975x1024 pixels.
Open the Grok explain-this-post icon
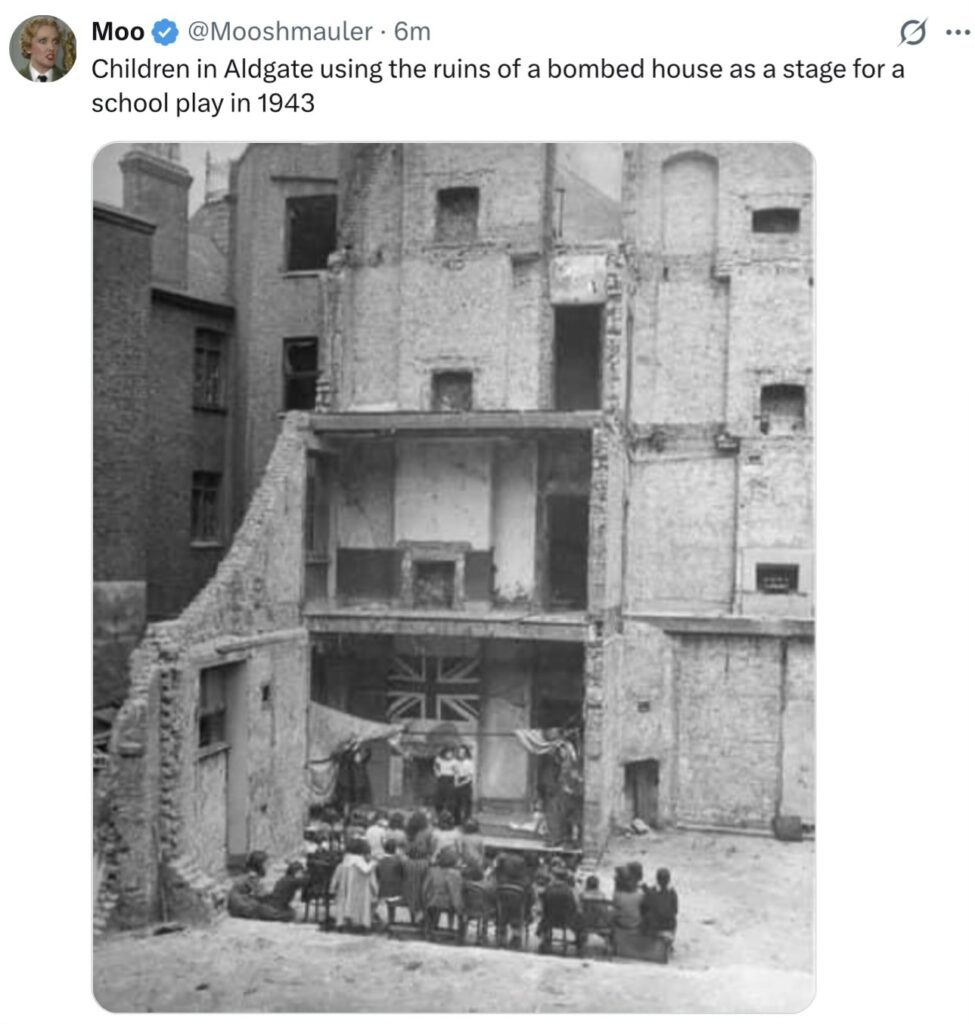(x=912, y=32)
